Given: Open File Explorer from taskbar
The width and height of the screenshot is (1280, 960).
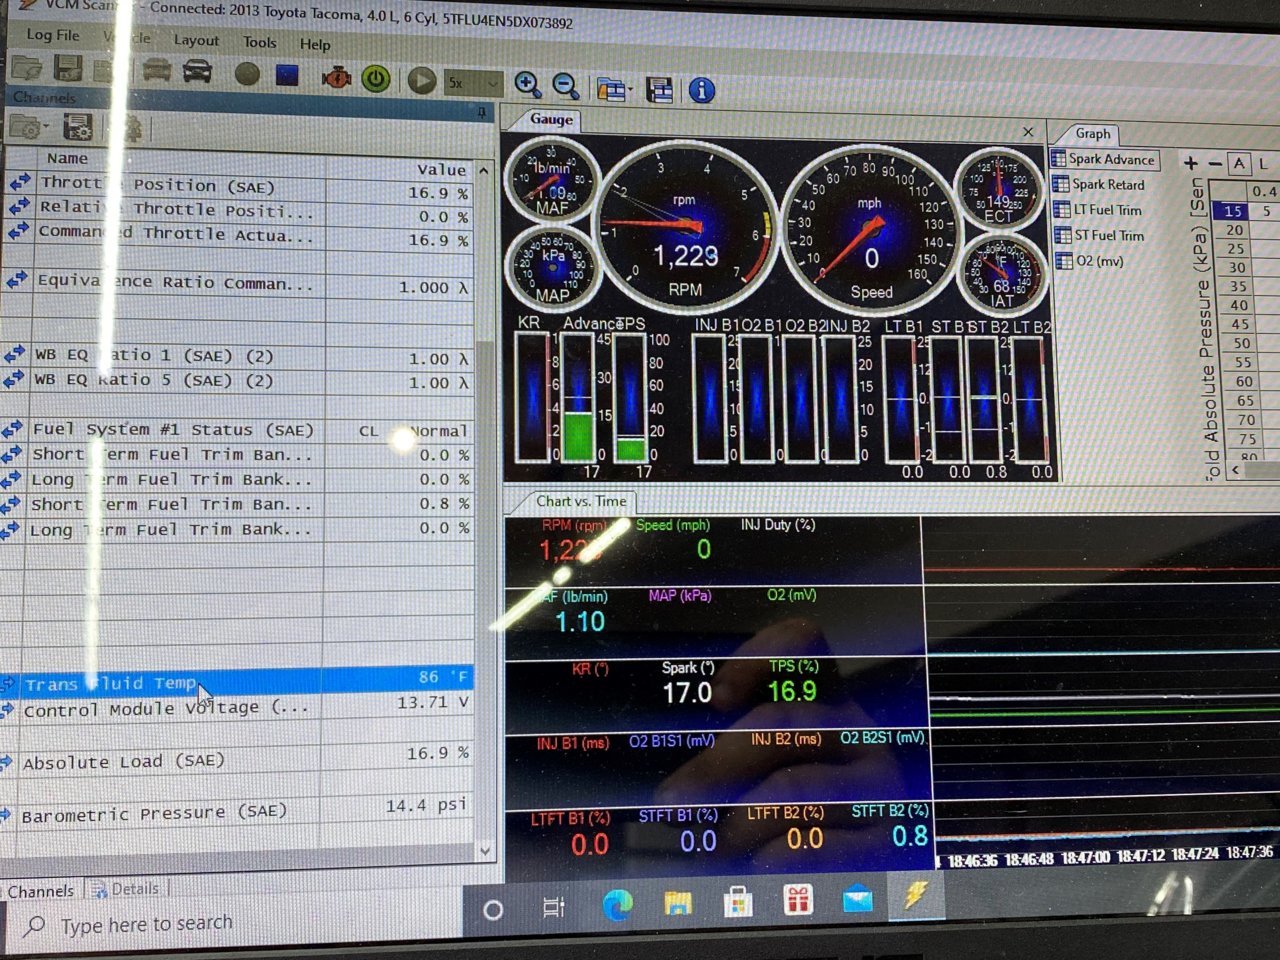Looking at the screenshot, I should (x=678, y=904).
